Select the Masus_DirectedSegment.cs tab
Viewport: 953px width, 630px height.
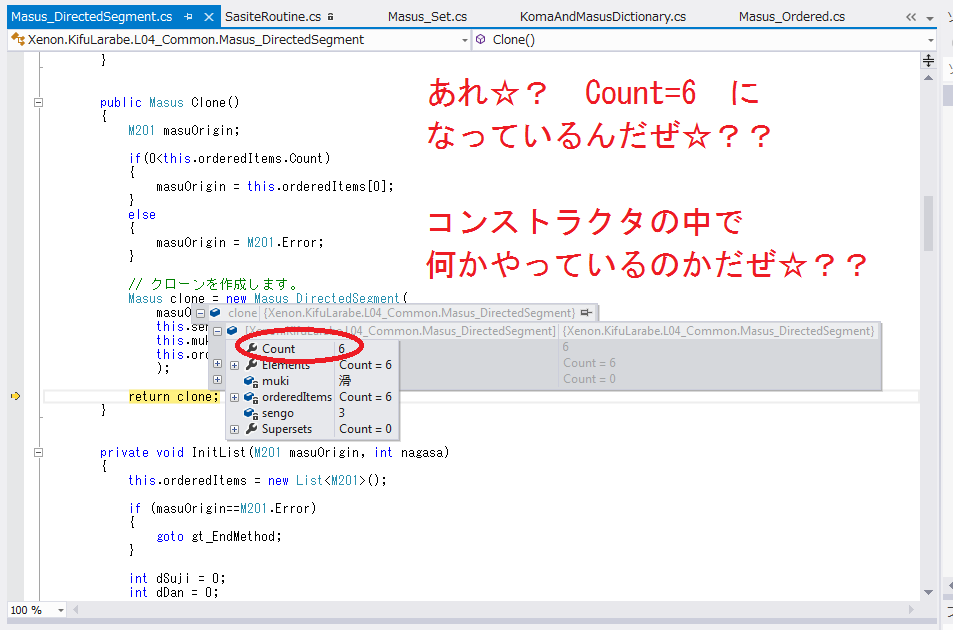pyautogui.click(x=92, y=17)
